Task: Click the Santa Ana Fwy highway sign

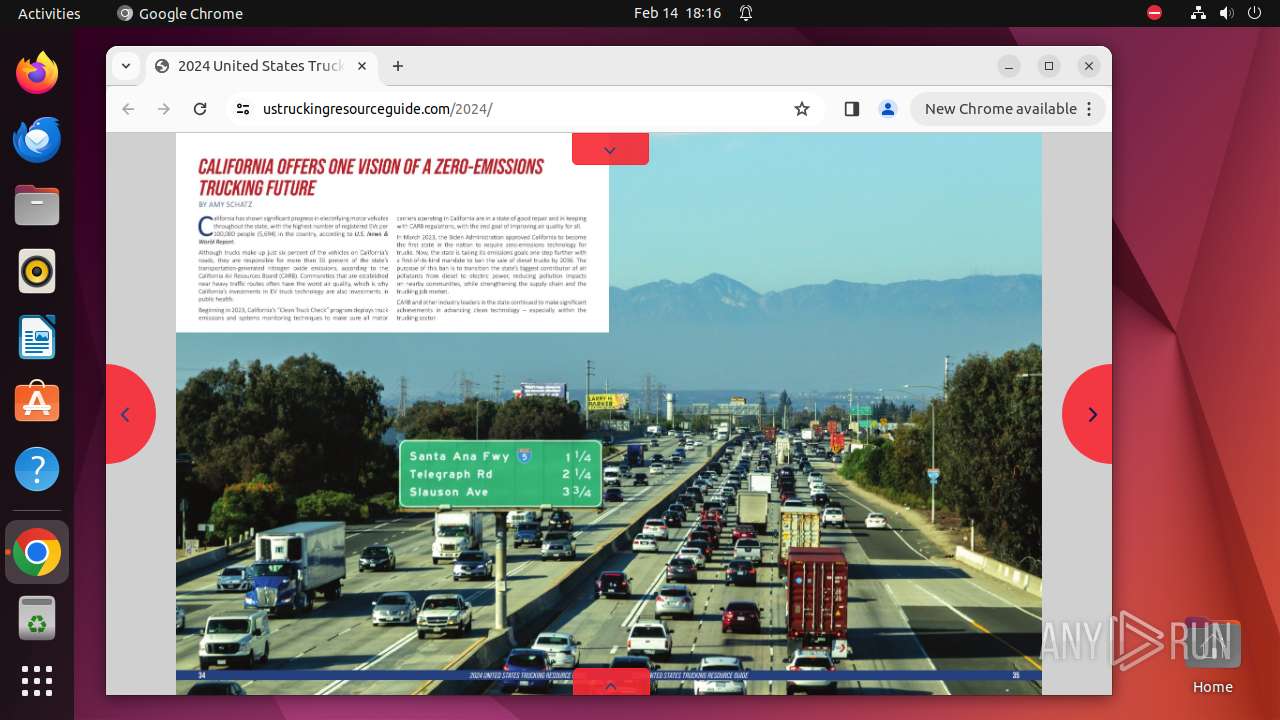Action: 500,474
